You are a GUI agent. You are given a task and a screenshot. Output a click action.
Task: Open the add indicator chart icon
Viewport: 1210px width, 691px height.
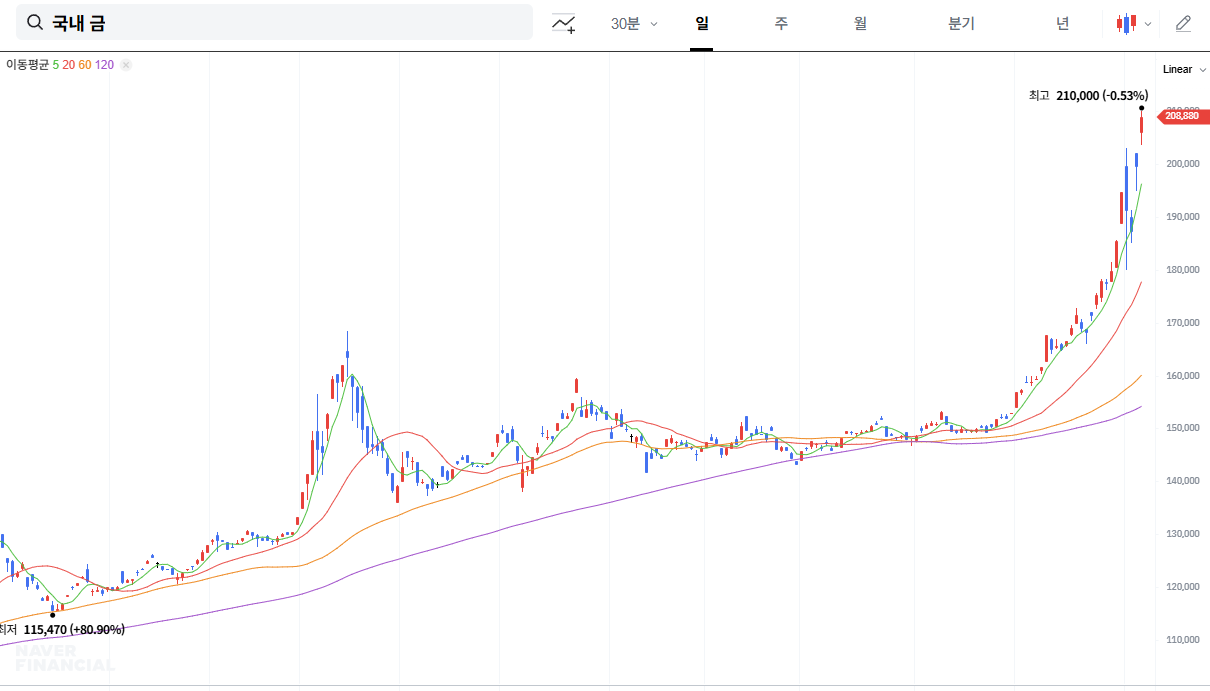click(564, 24)
